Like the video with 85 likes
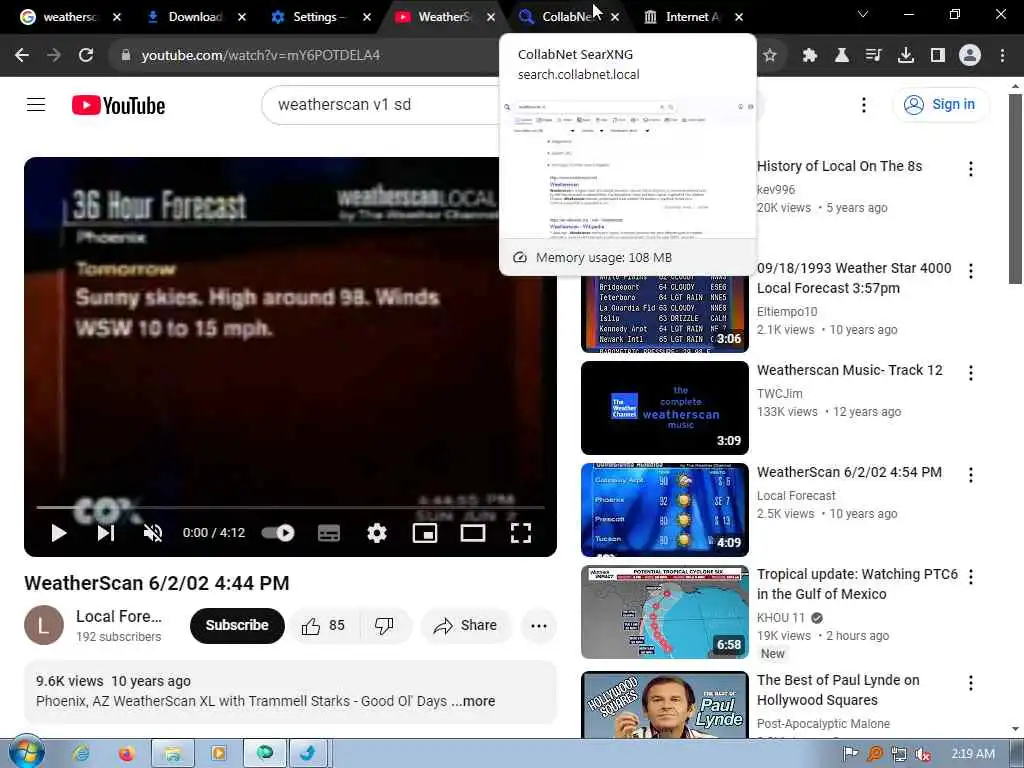Image resolution: width=1024 pixels, height=768 pixels. (x=323, y=626)
